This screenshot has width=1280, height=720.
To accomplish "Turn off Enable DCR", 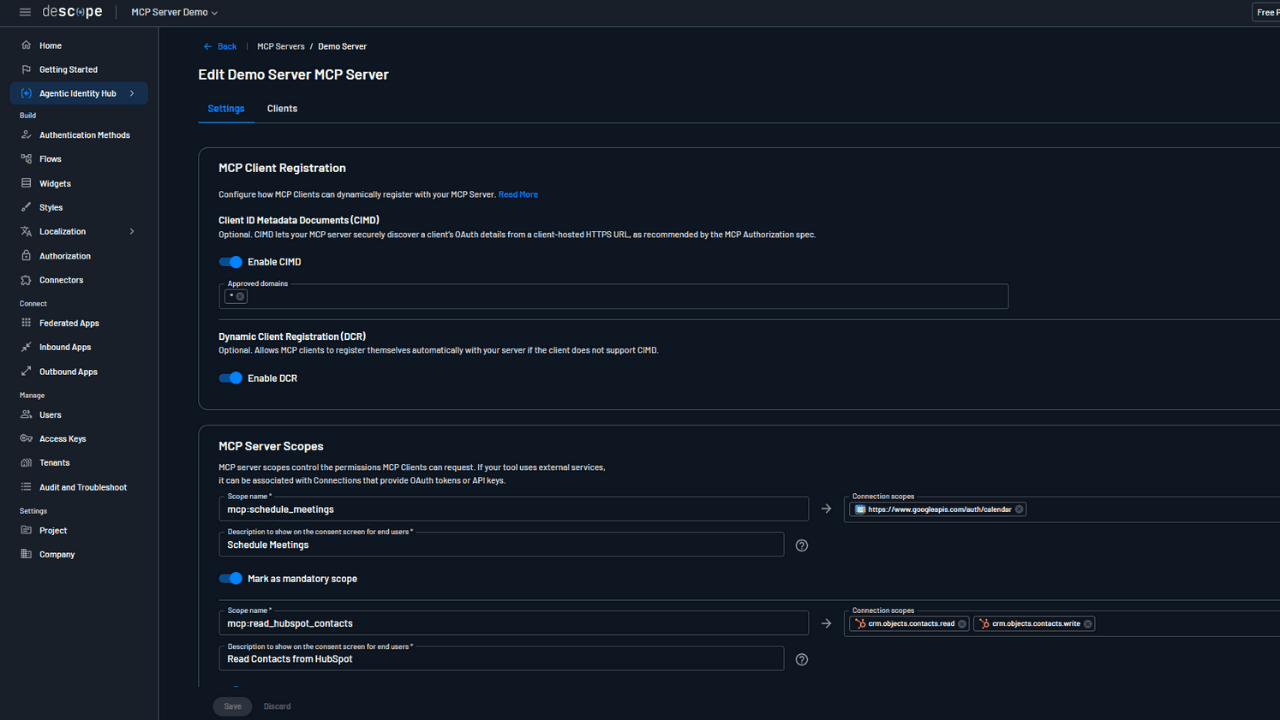I will (230, 378).
